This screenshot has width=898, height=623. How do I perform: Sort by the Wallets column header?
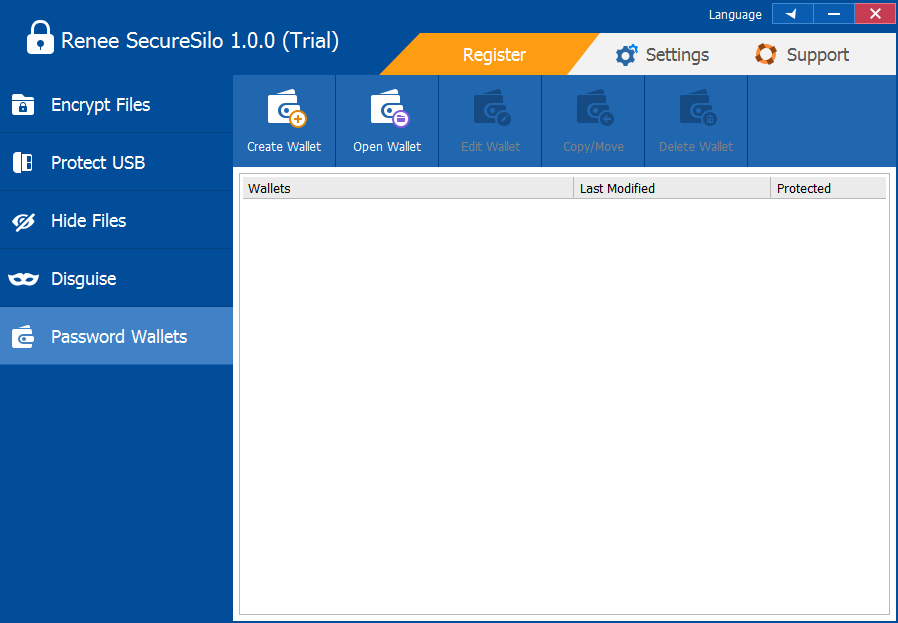408,188
